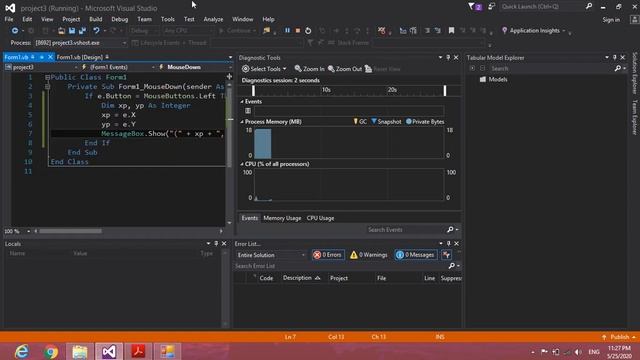Pause debugging with the Break All button

pyautogui.click(x=287, y=31)
